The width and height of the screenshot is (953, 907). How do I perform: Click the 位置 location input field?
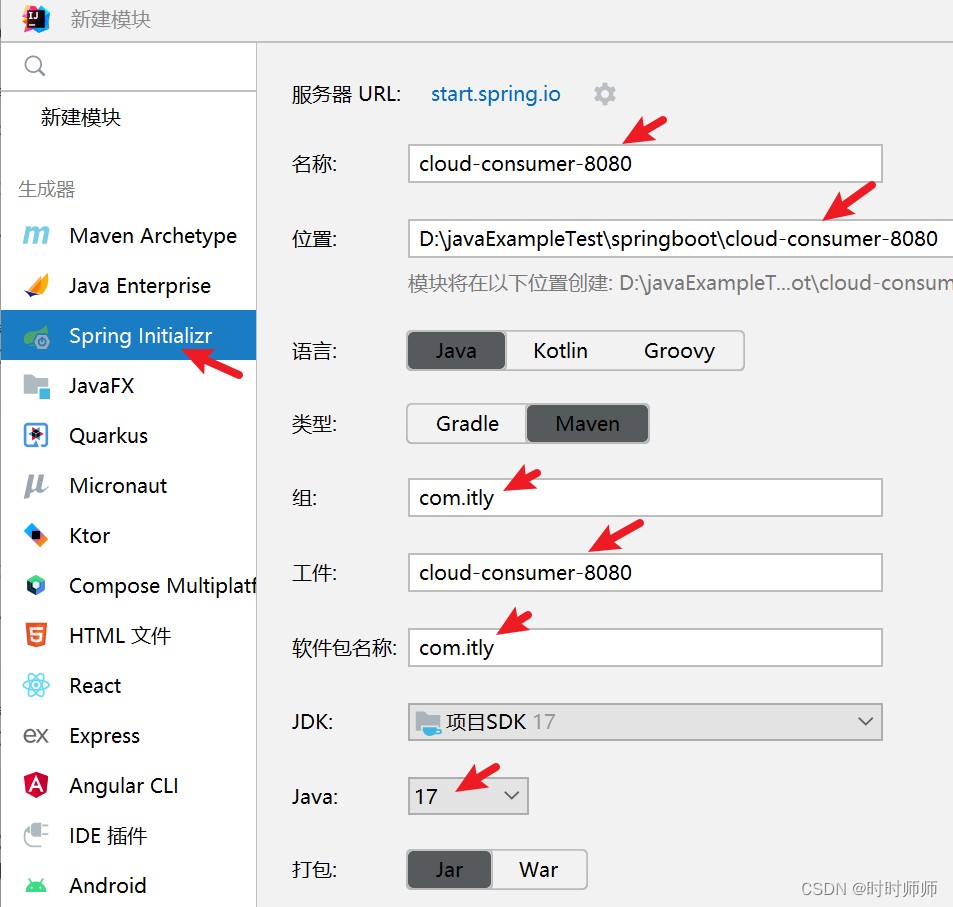point(681,239)
